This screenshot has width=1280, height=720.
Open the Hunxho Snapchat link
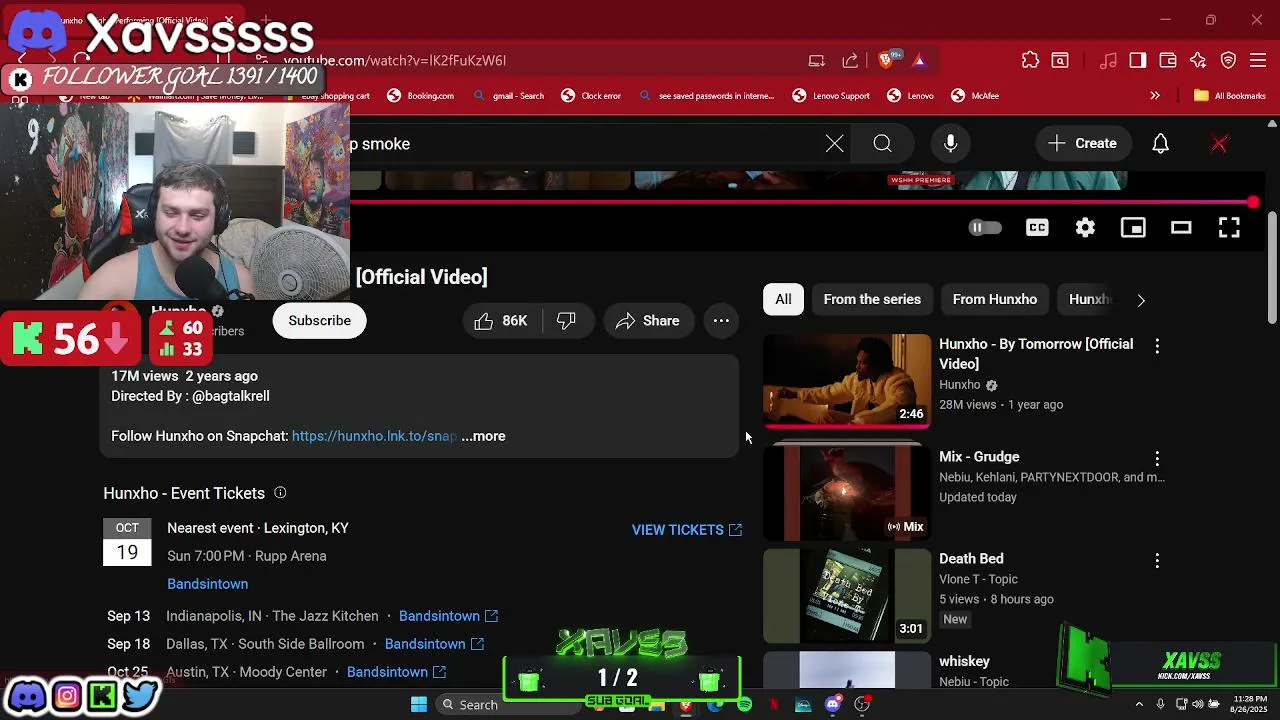click(374, 436)
